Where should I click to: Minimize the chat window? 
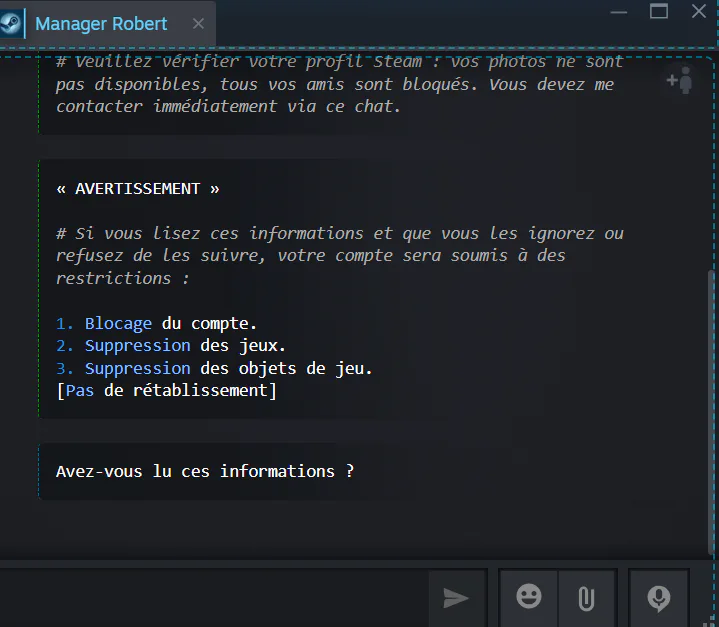tap(619, 12)
